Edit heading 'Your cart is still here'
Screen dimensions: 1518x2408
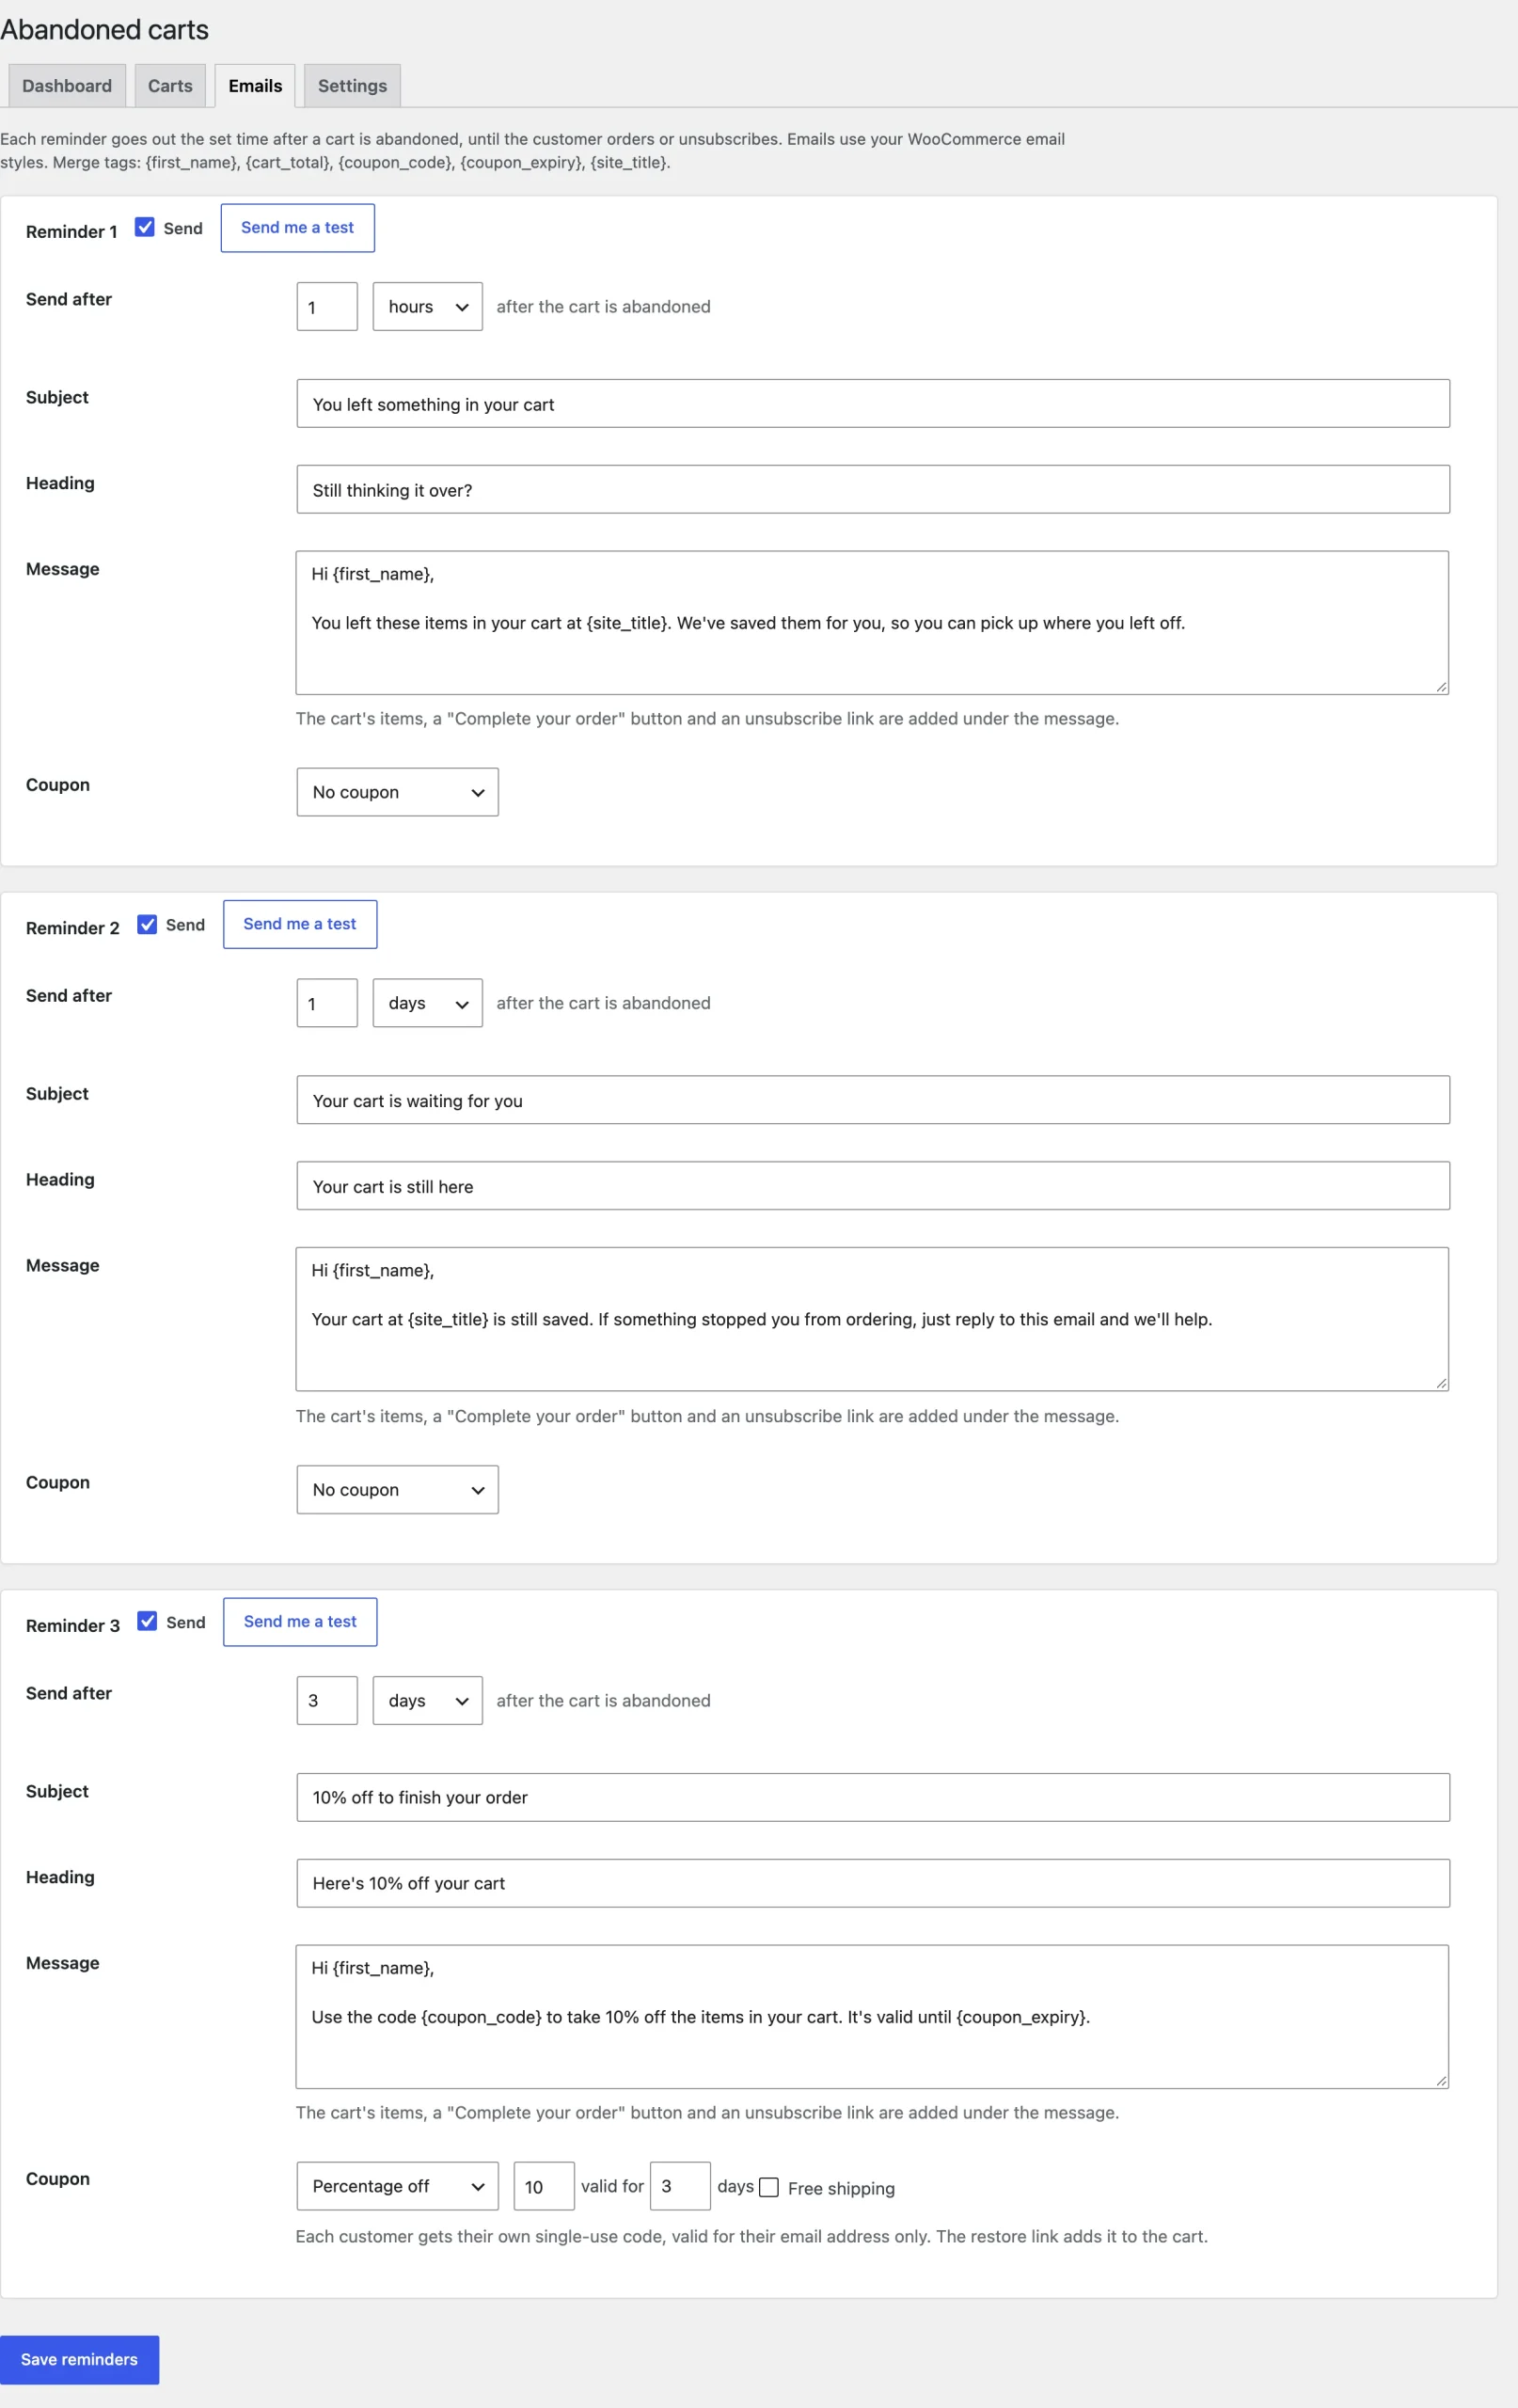(x=873, y=1186)
